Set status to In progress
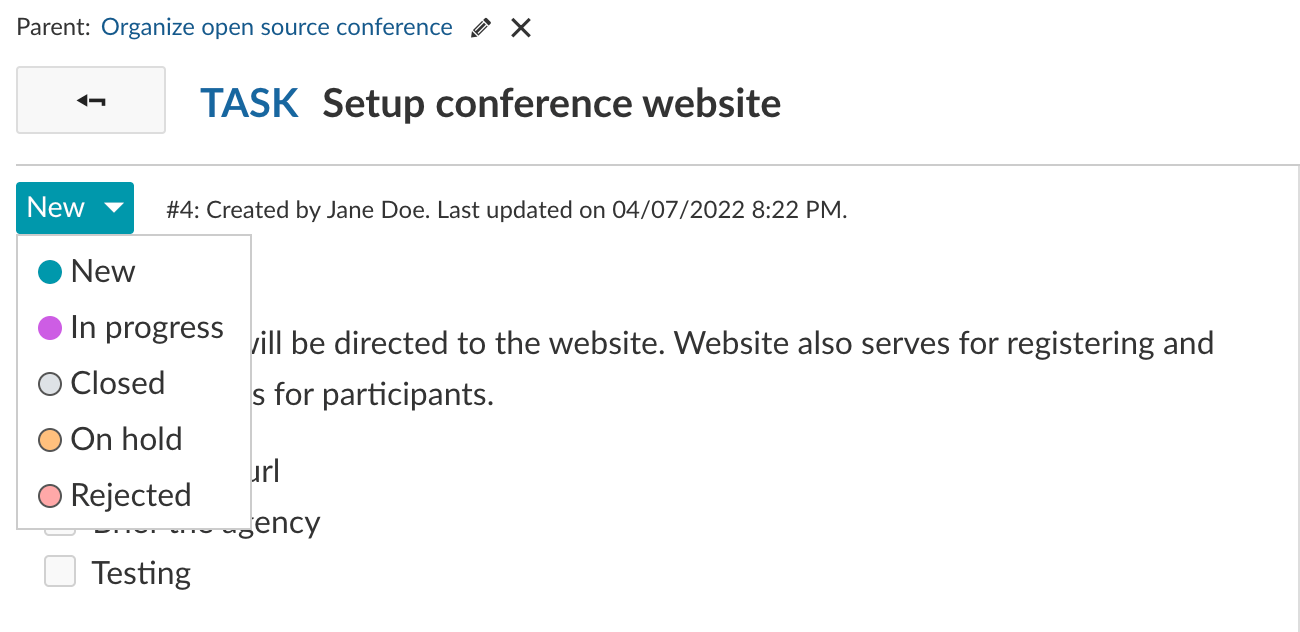The width and height of the screenshot is (1300, 632). tap(146, 327)
